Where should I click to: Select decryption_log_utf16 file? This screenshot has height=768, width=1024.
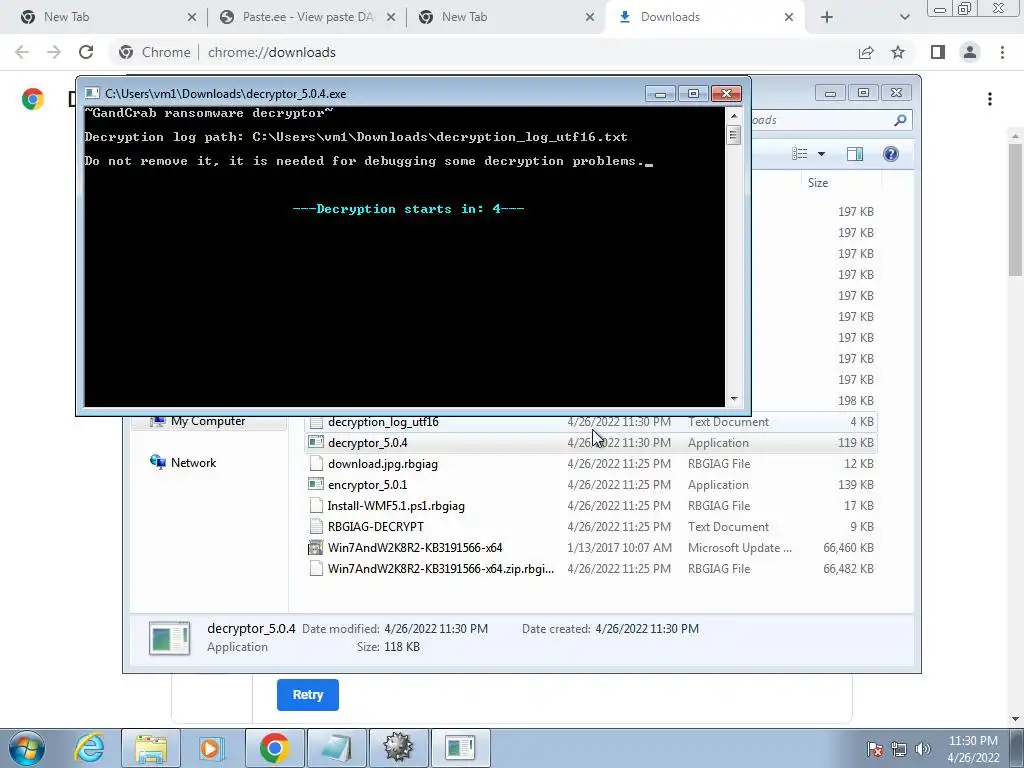click(591, 422)
